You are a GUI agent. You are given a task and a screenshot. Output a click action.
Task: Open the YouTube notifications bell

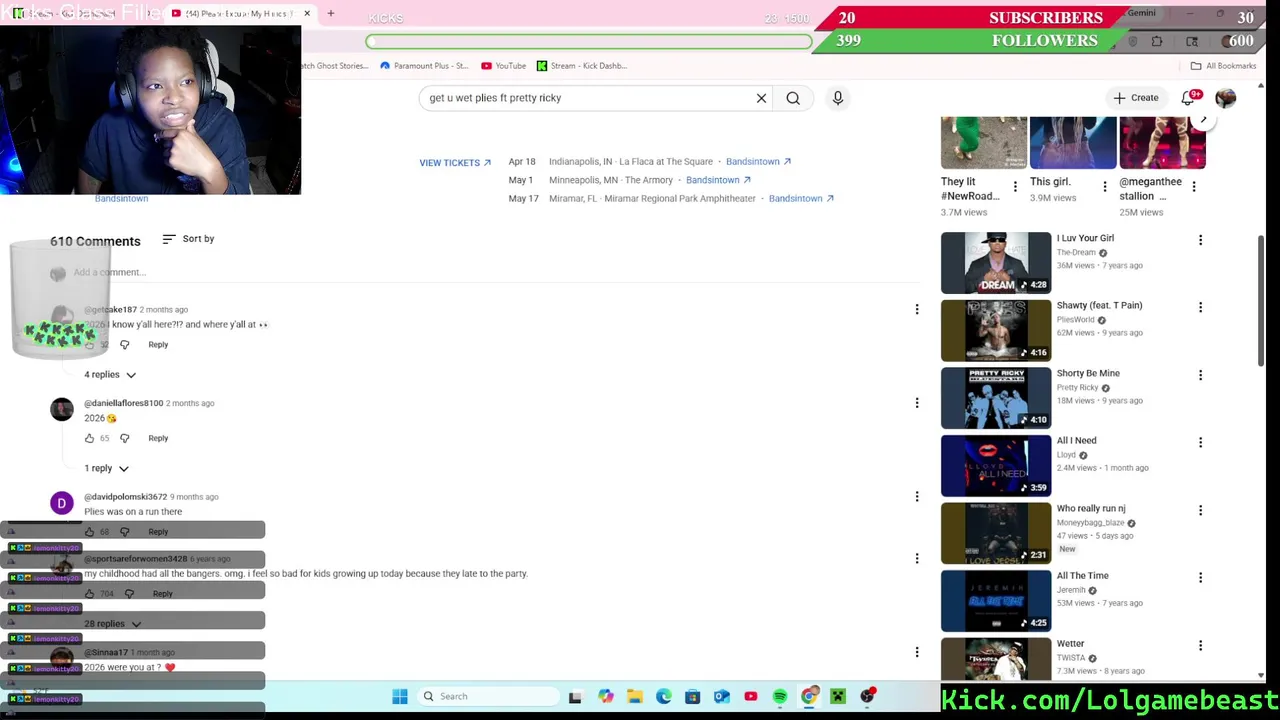(x=1189, y=98)
